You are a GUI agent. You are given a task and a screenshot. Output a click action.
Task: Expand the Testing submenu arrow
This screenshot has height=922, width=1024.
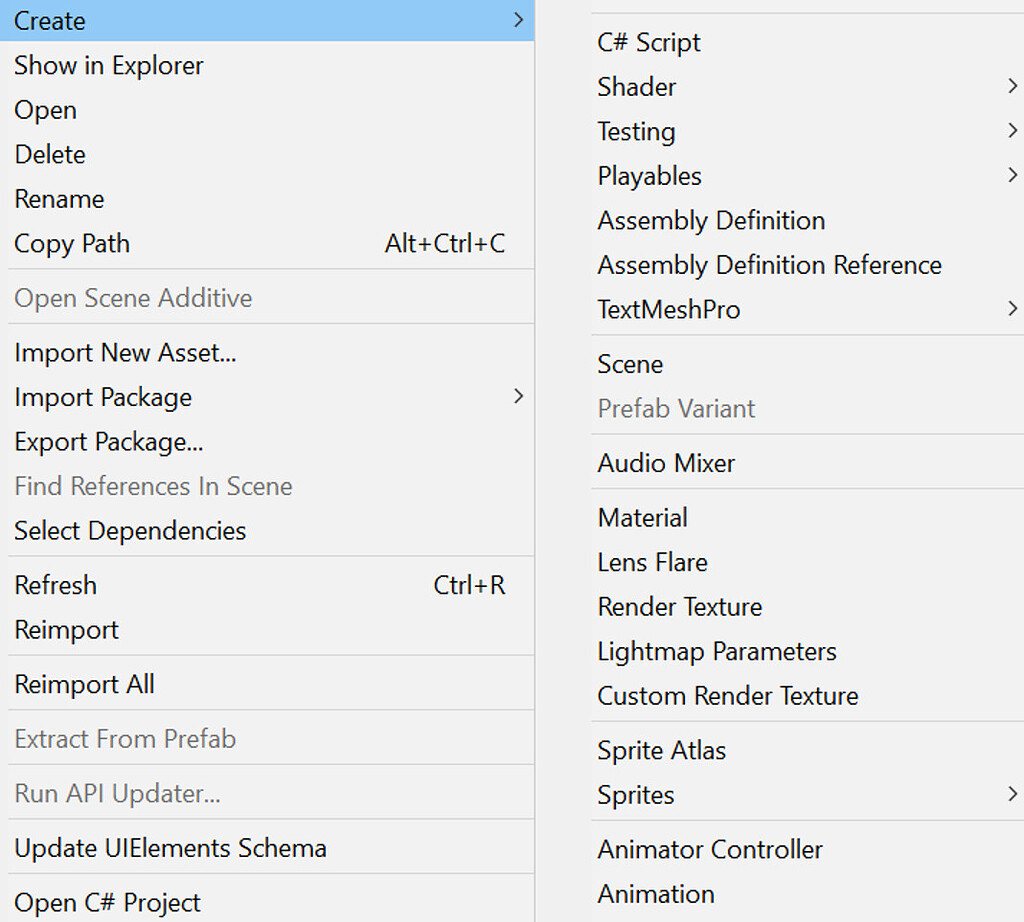(x=1013, y=131)
